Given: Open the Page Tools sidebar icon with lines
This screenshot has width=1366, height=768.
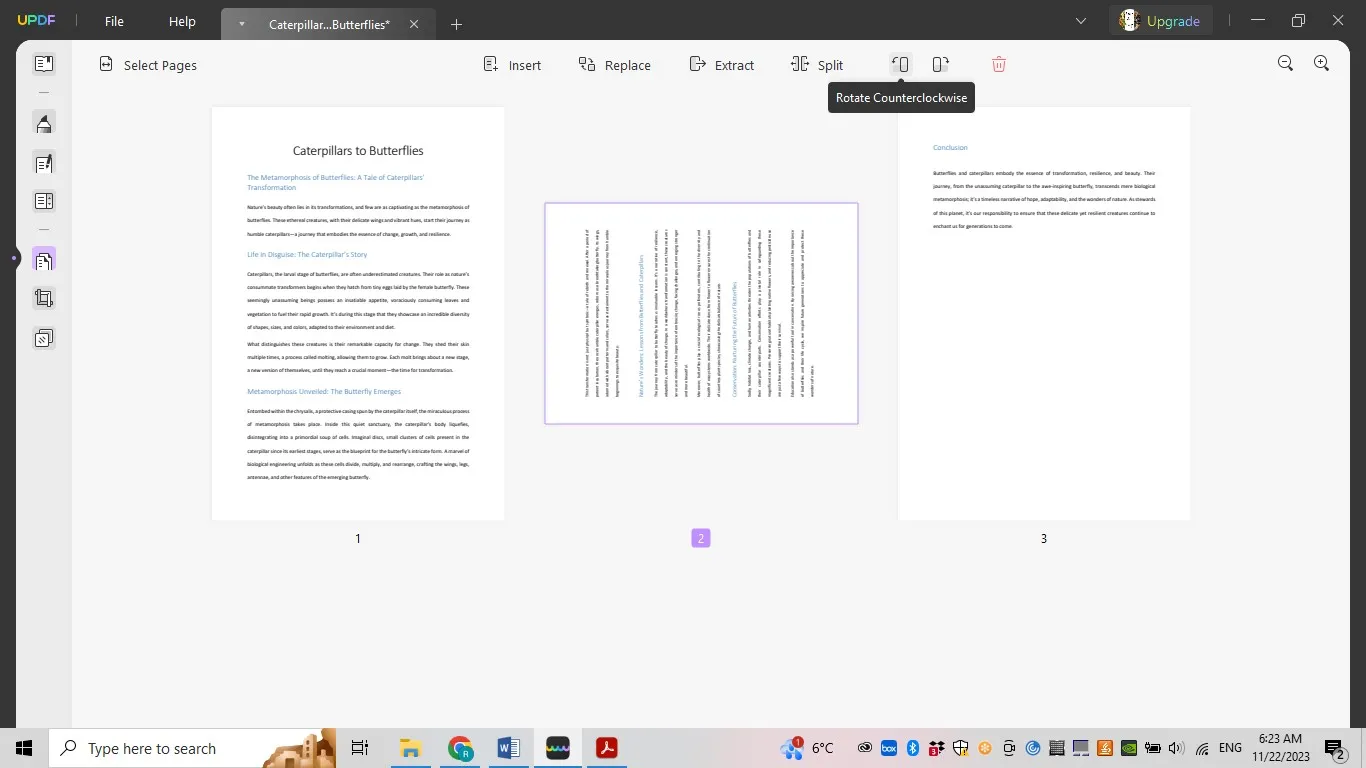Looking at the screenshot, I should click(44, 201).
